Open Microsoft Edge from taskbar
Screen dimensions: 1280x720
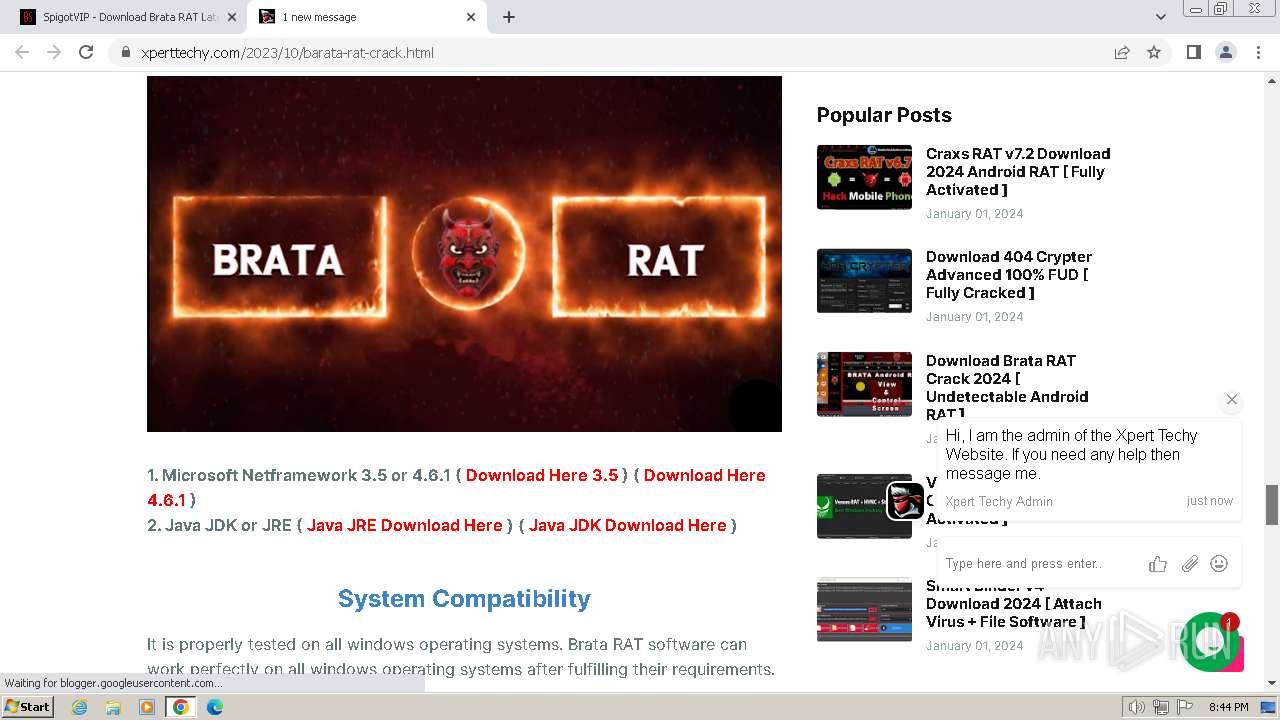click(215, 707)
